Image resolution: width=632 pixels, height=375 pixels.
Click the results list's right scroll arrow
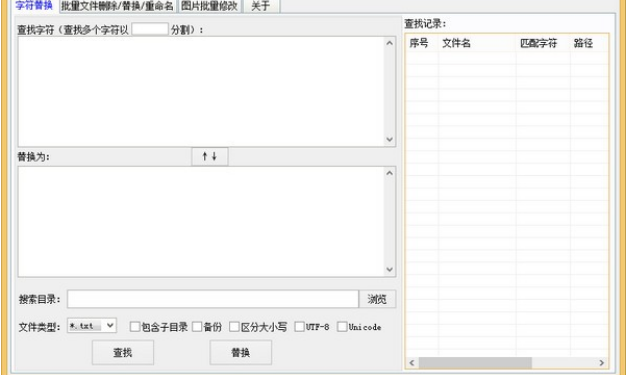[601, 363]
